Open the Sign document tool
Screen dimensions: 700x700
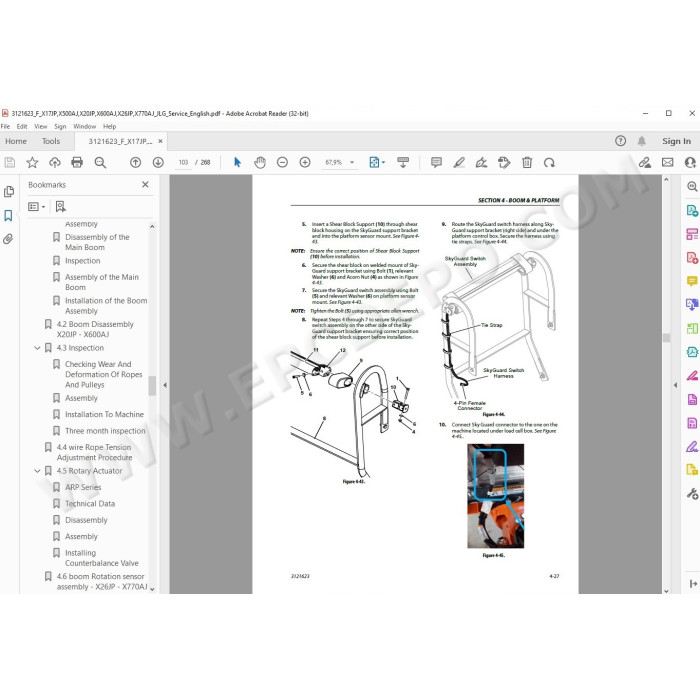[x=481, y=162]
